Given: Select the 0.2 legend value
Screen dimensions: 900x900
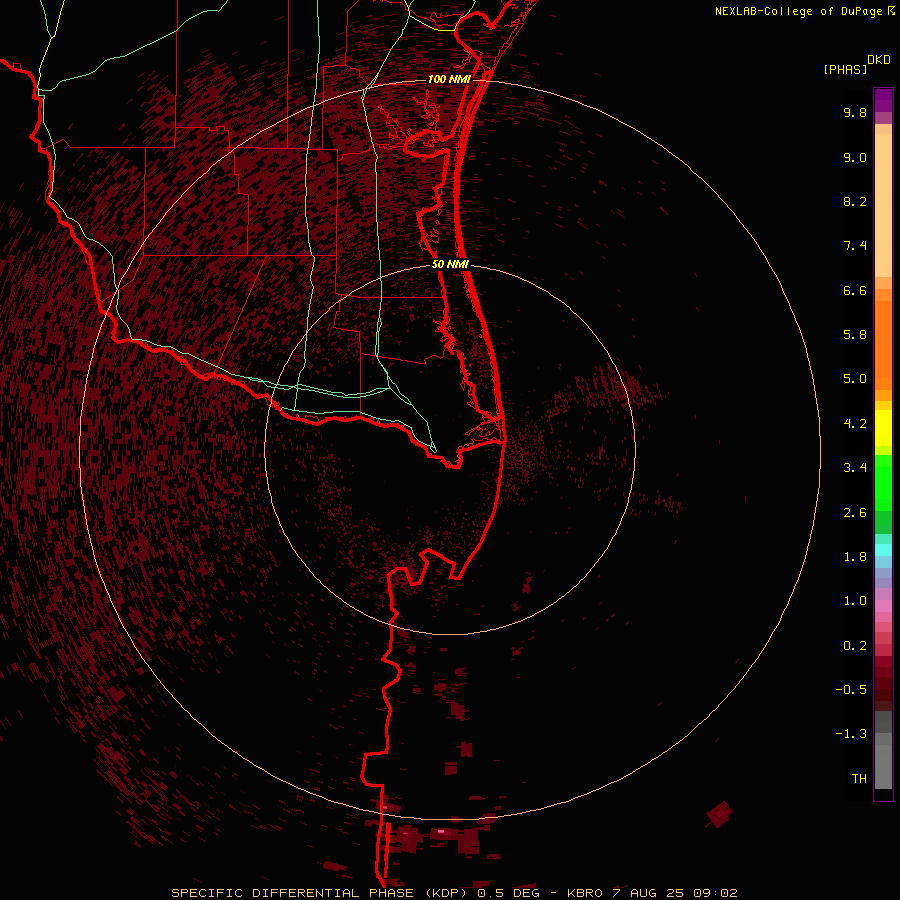Looking at the screenshot, I should click(x=855, y=646).
